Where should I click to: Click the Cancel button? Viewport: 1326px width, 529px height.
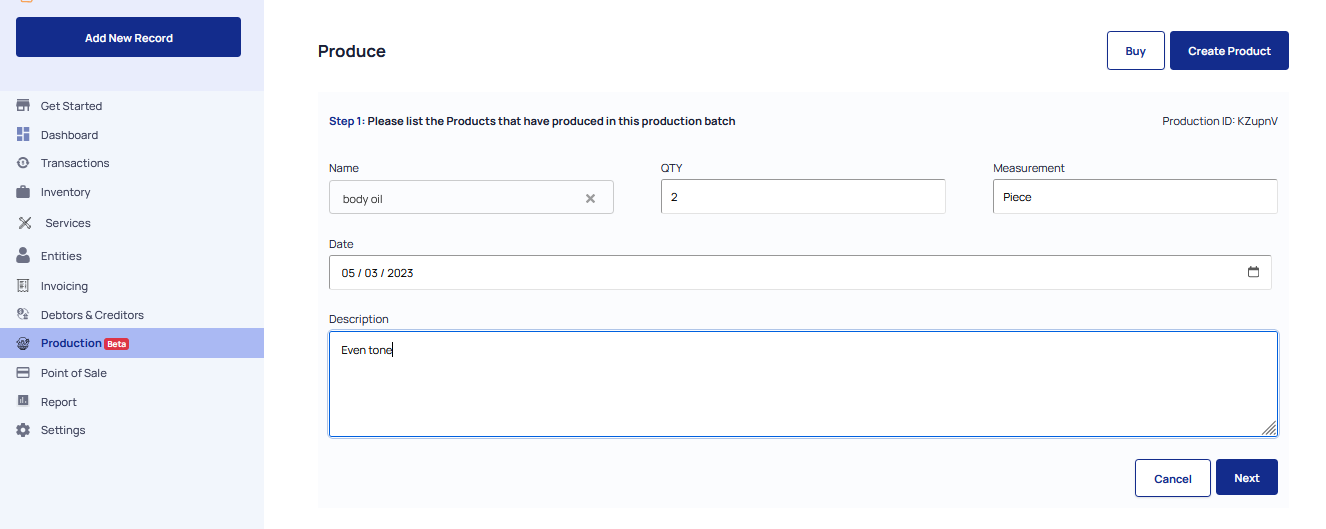(x=1173, y=478)
